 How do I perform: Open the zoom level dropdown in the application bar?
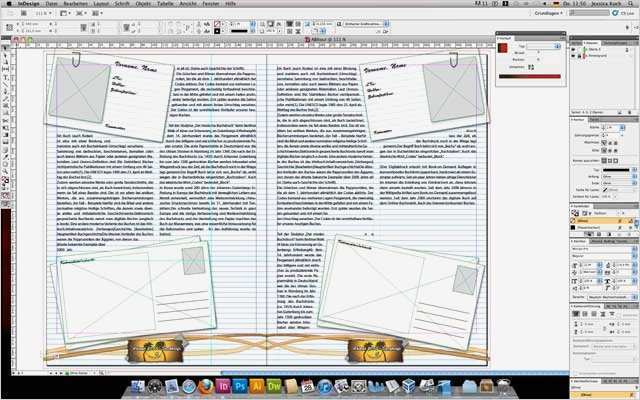point(44,13)
